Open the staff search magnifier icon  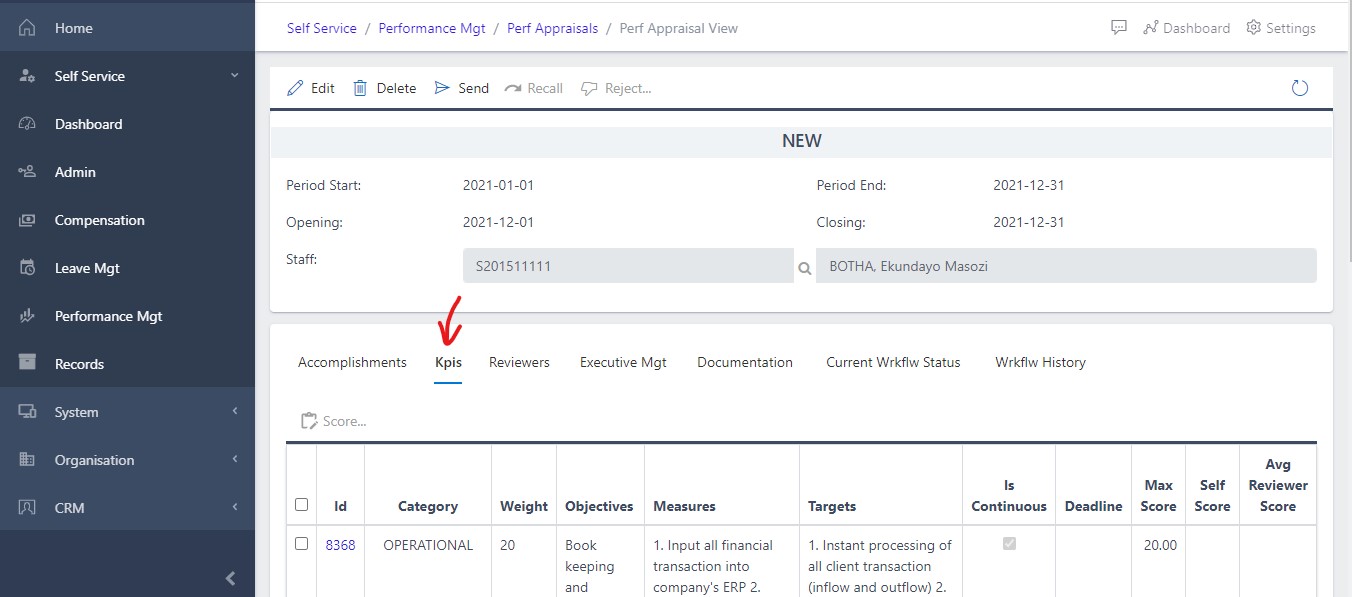pos(805,268)
